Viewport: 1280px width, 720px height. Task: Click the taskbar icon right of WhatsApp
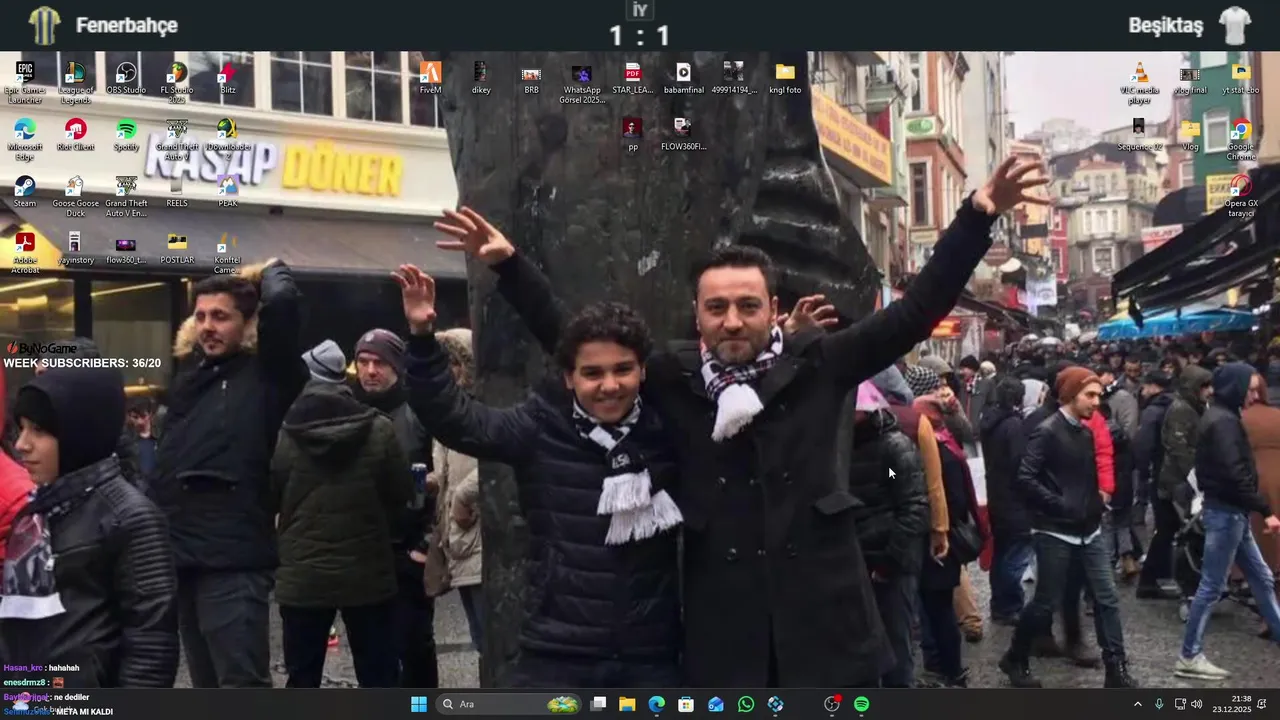click(x=775, y=704)
